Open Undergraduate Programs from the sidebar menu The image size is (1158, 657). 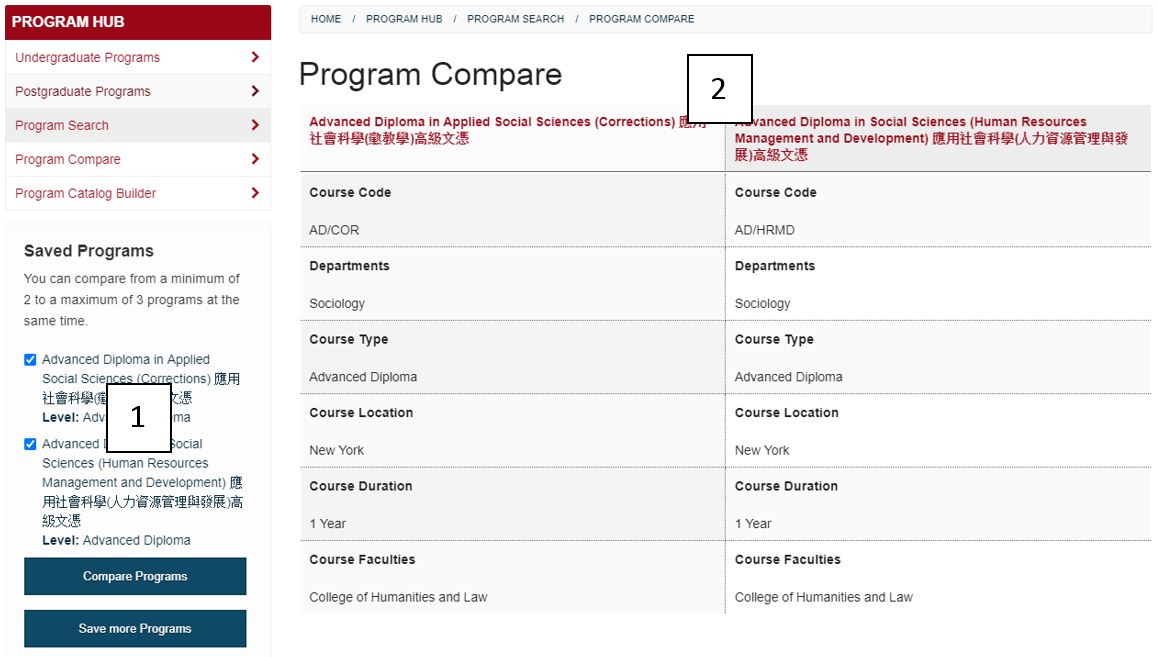[x=87, y=57]
